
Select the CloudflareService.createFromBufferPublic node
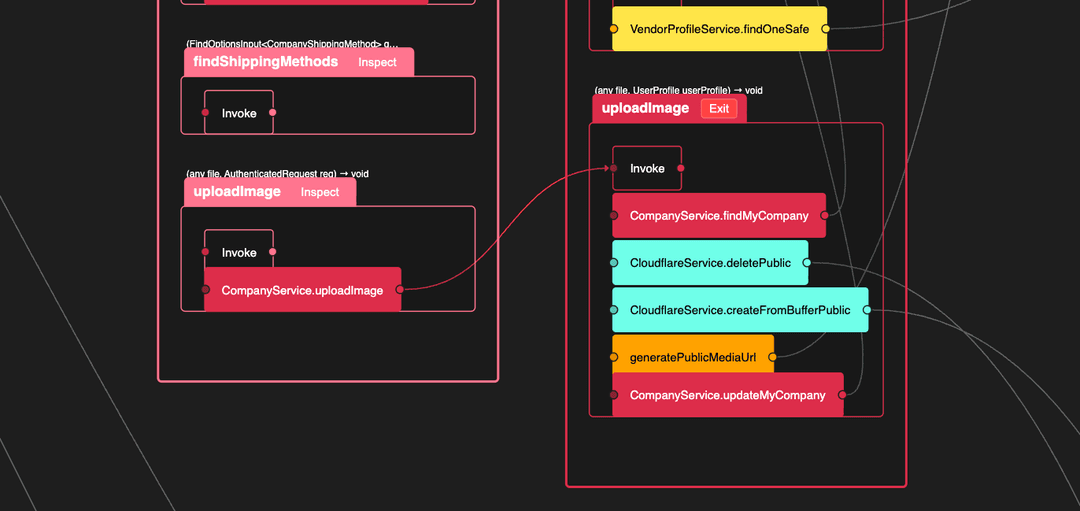coord(740,310)
